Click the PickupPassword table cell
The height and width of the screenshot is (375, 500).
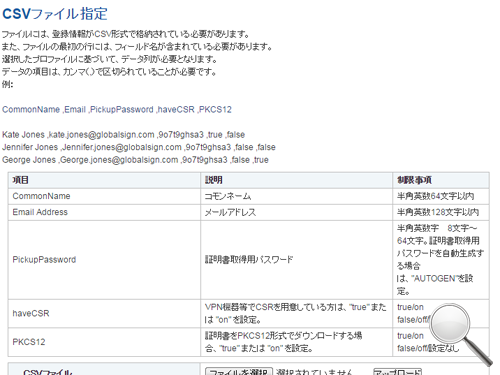pos(104,260)
